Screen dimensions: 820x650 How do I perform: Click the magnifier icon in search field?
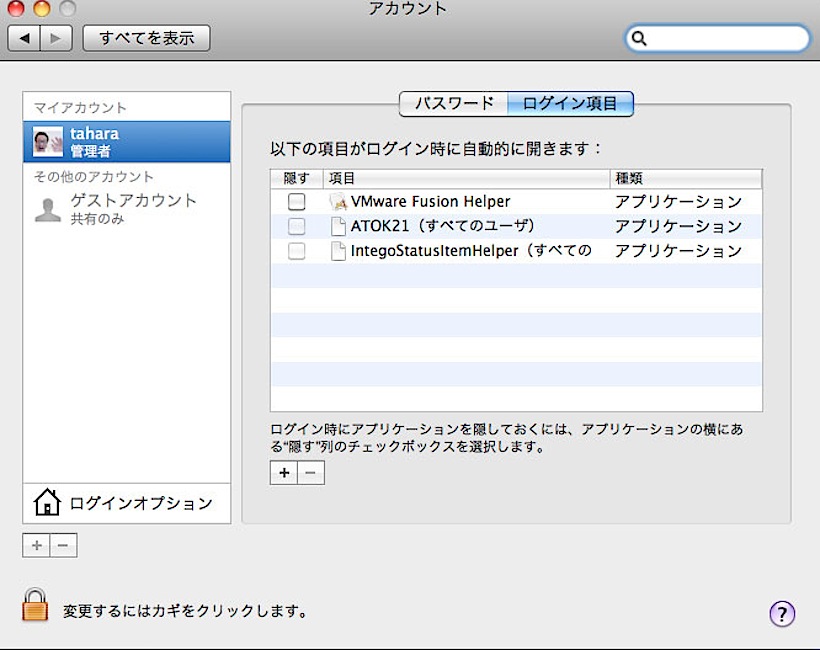point(639,38)
